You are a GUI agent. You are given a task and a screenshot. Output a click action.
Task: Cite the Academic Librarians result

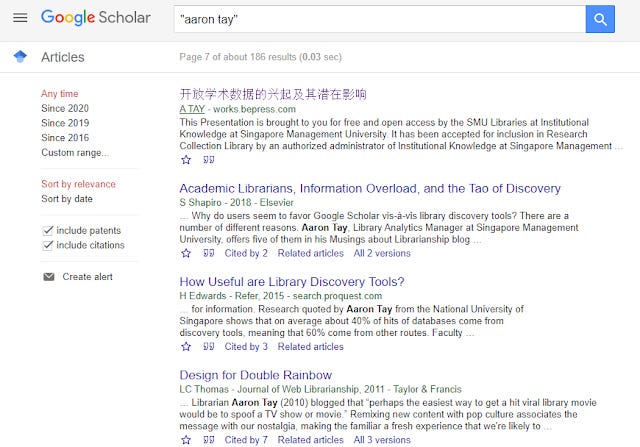[x=209, y=253]
